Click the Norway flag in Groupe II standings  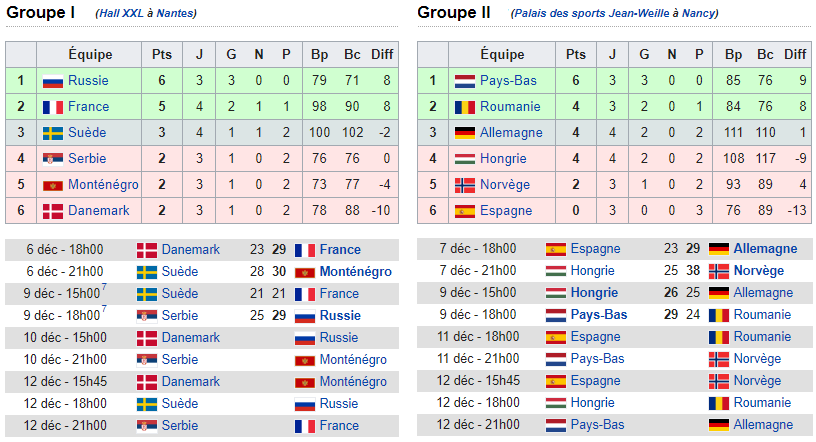(x=465, y=185)
